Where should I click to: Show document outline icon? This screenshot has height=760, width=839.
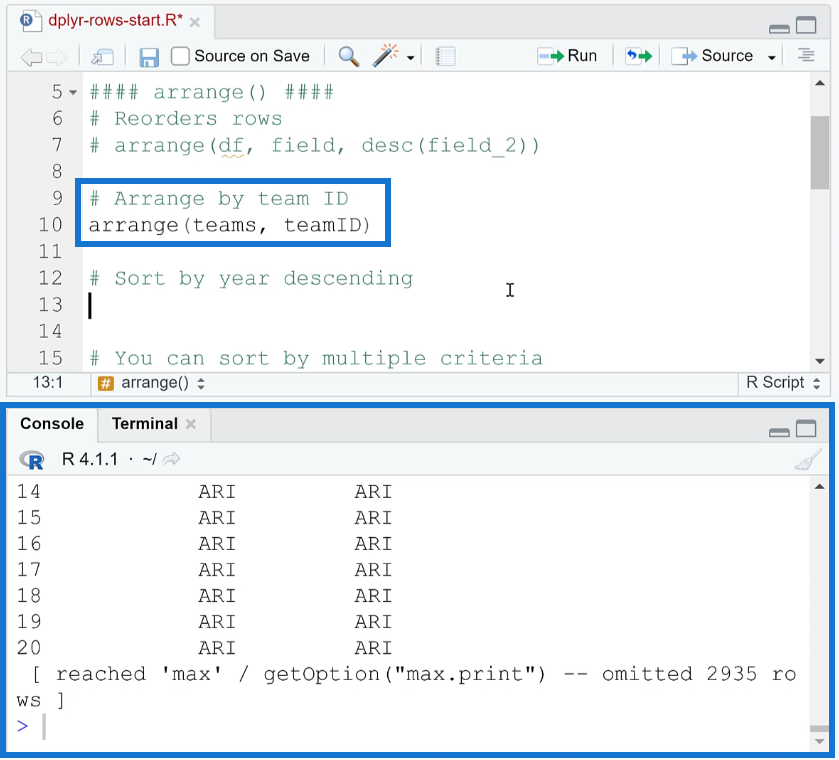coord(806,55)
